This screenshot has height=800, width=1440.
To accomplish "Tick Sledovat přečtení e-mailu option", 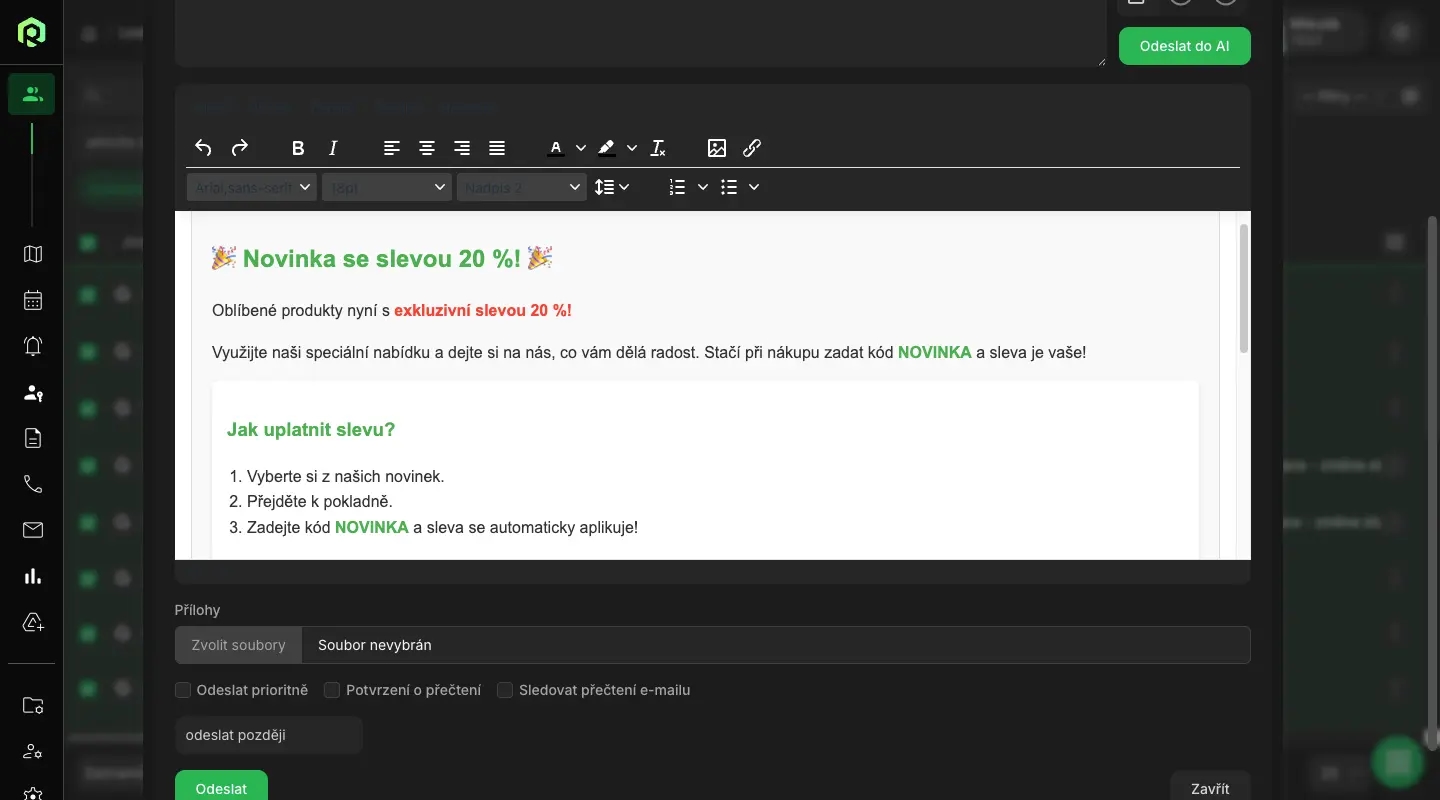I will coord(505,690).
